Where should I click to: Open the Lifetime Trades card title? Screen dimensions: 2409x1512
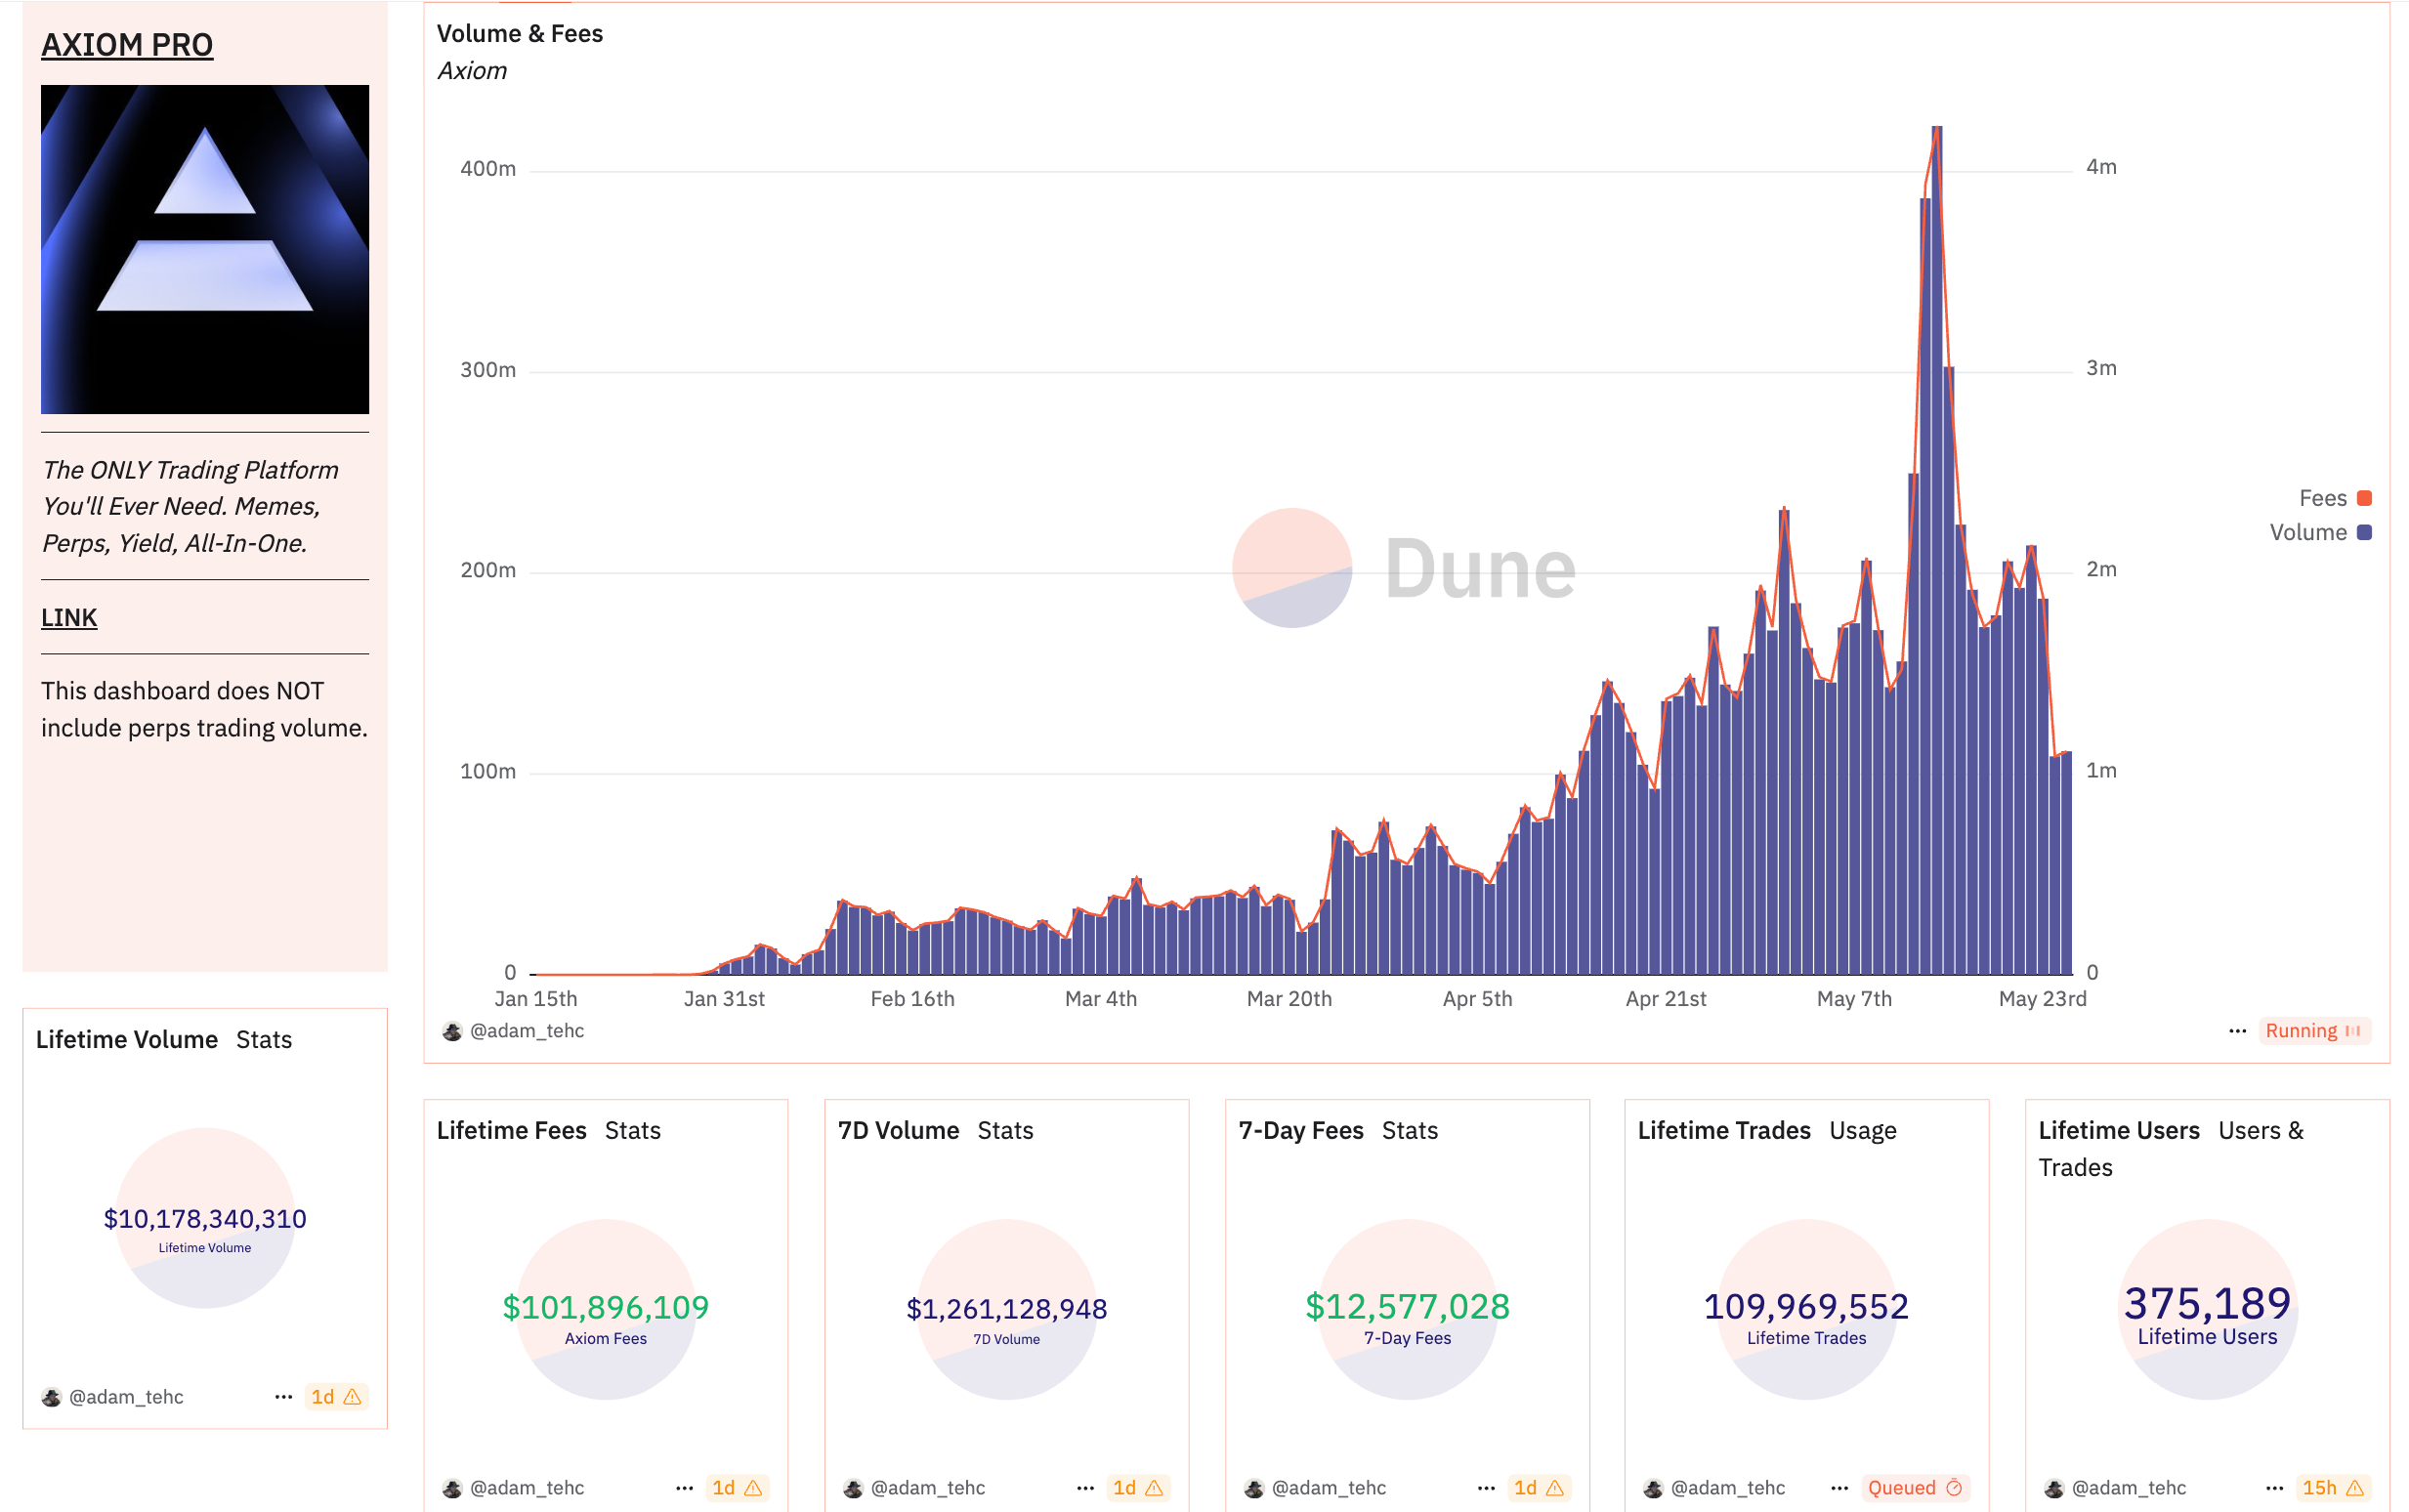(1723, 1130)
